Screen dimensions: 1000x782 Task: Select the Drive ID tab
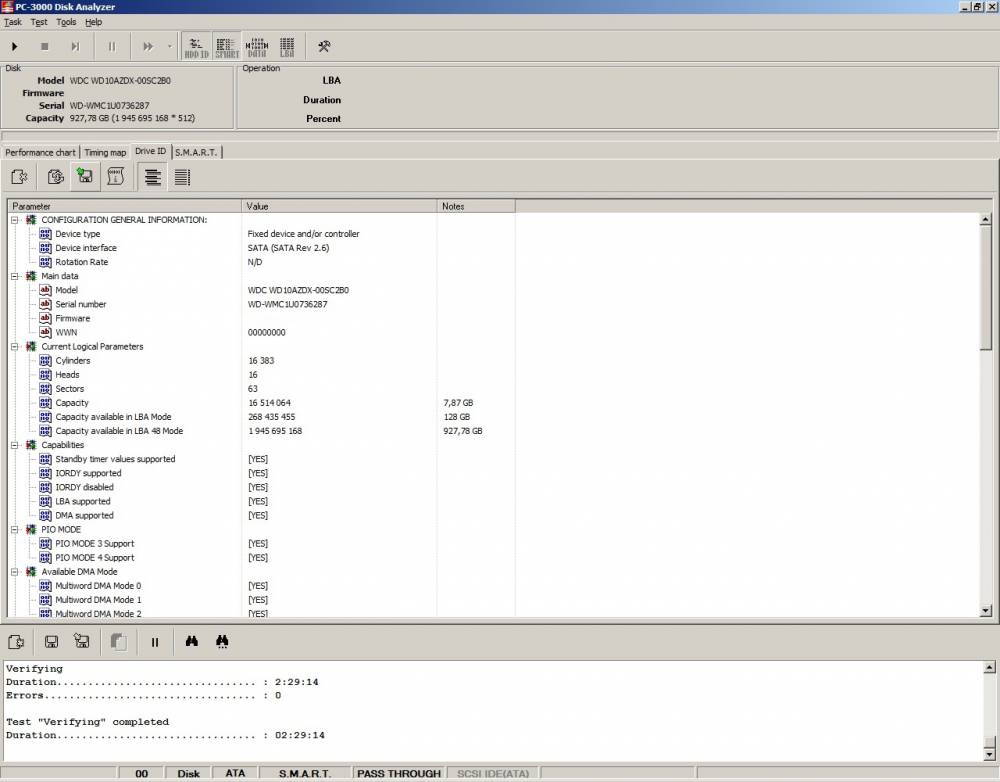click(x=151, y=151)
